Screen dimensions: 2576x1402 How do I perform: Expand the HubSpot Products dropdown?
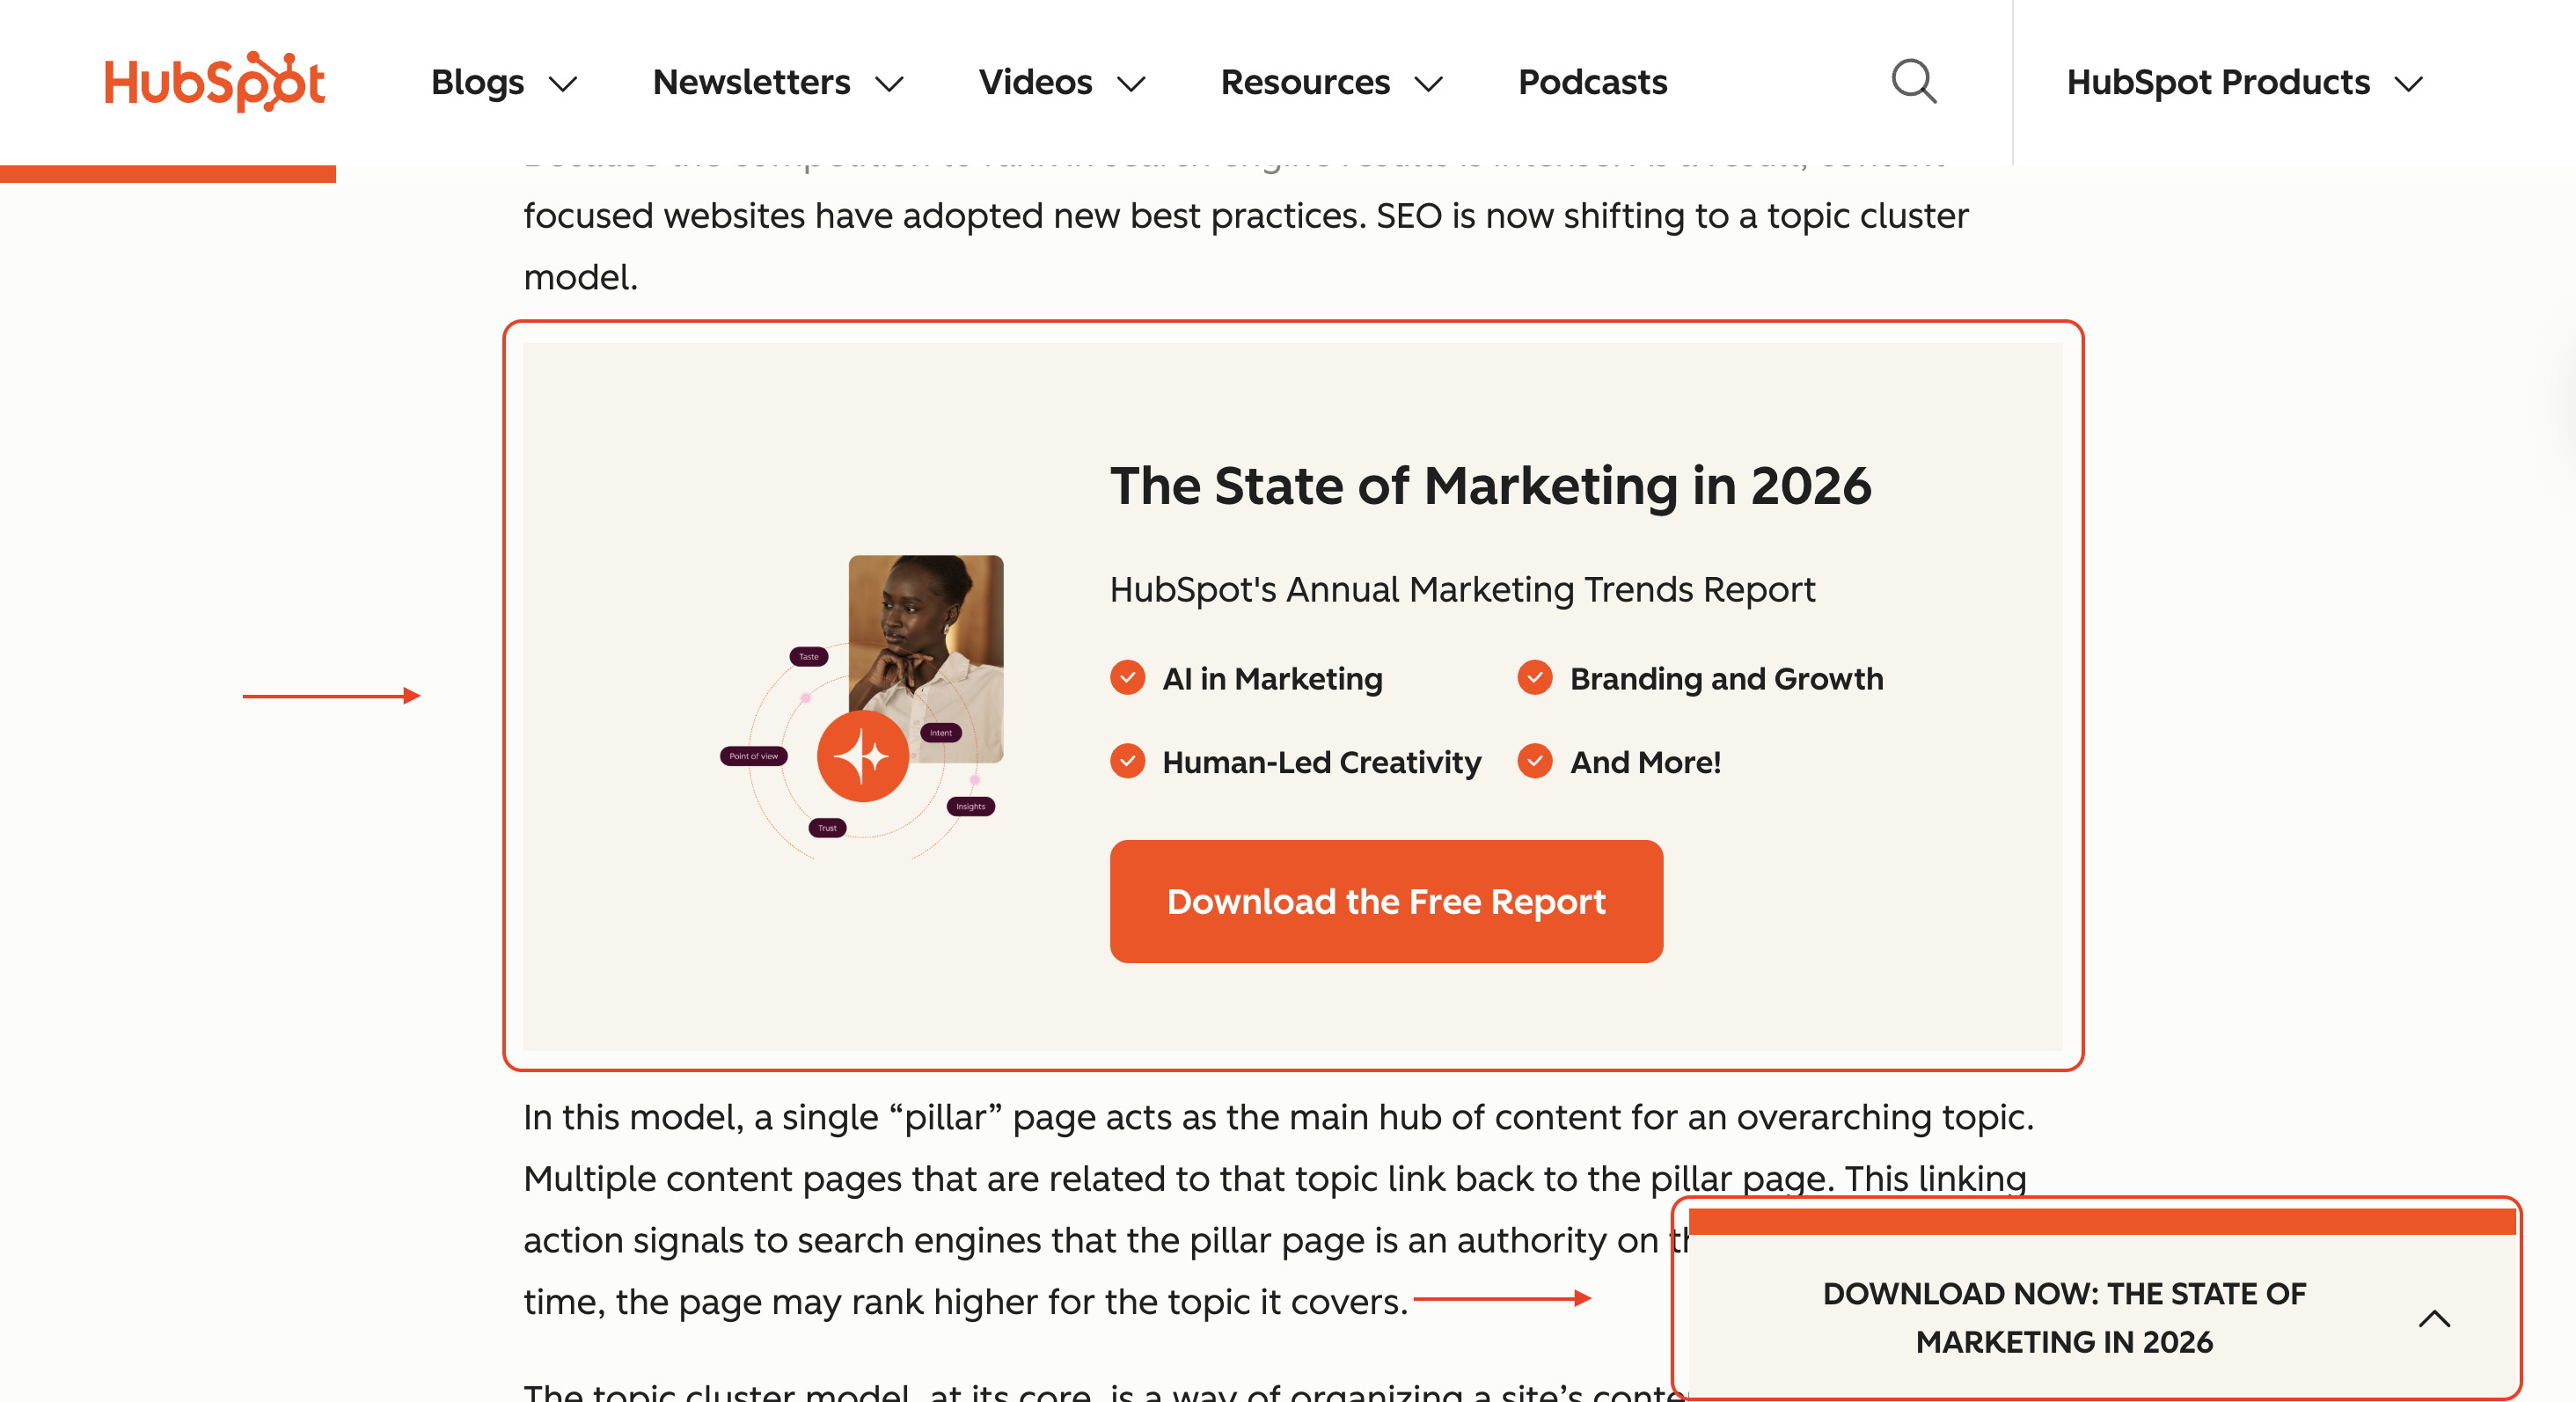pos(2244,82)
